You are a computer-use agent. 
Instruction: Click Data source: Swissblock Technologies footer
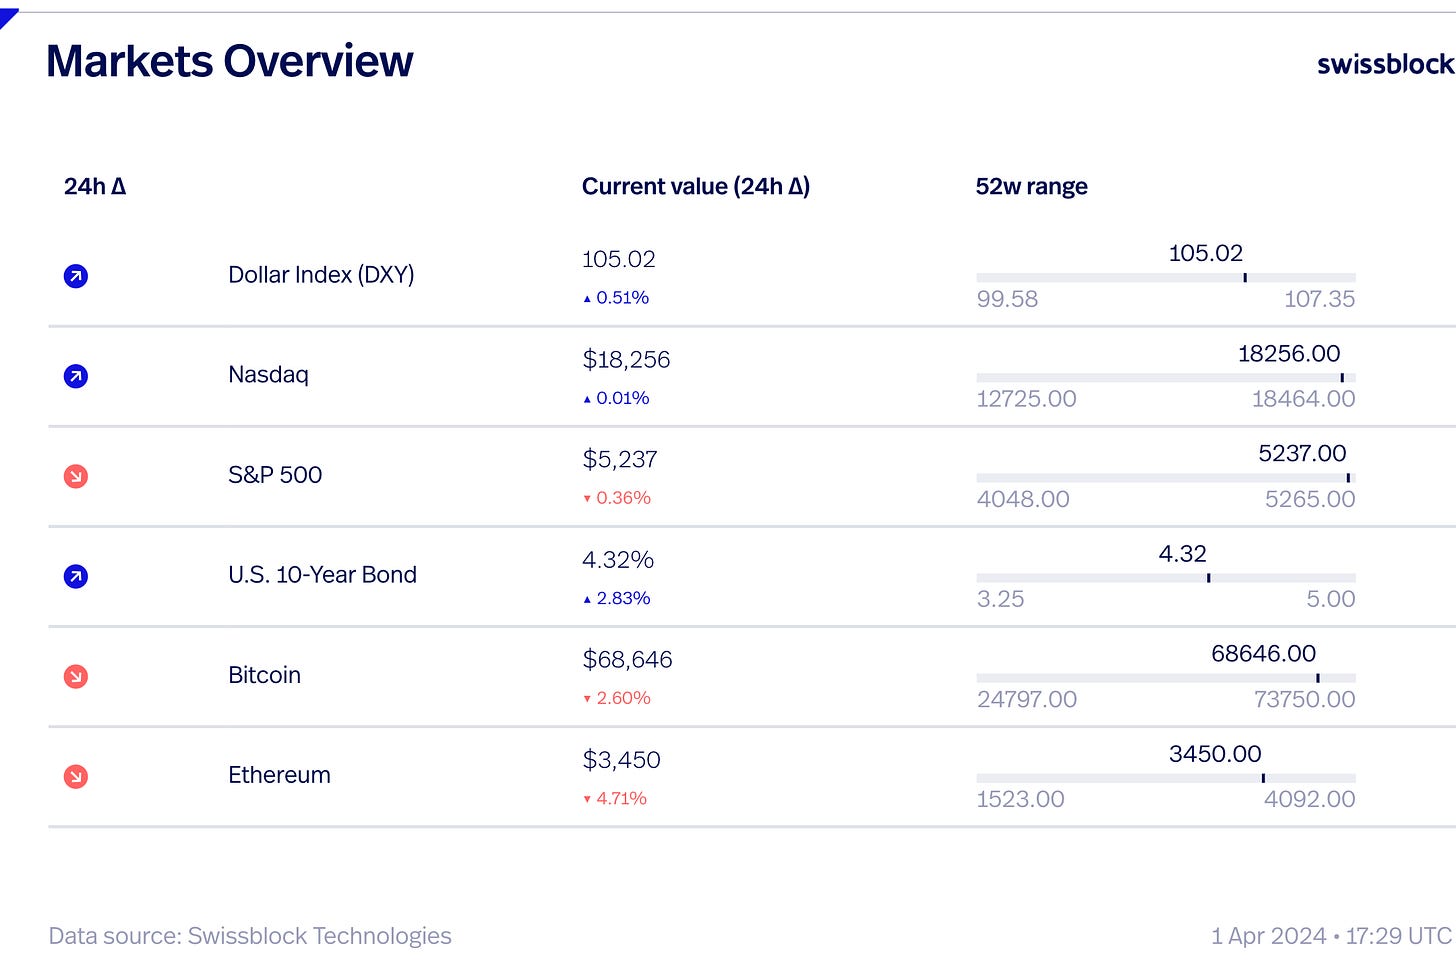[250, 936]
